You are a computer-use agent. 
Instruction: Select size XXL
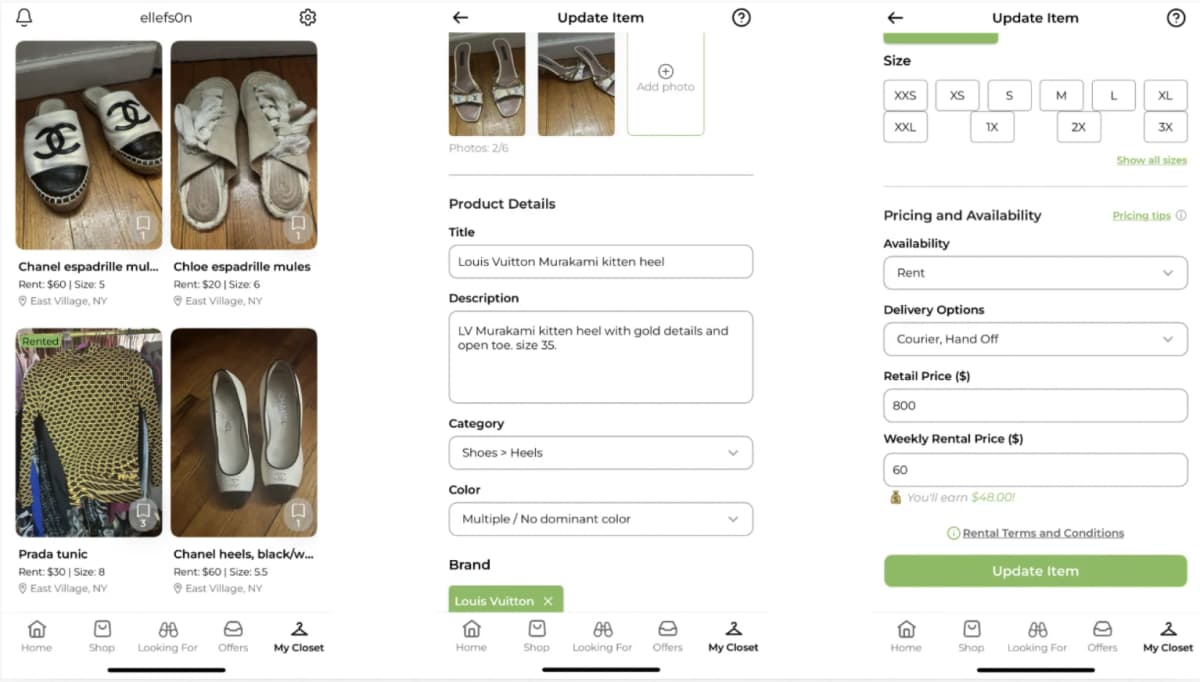905,127
